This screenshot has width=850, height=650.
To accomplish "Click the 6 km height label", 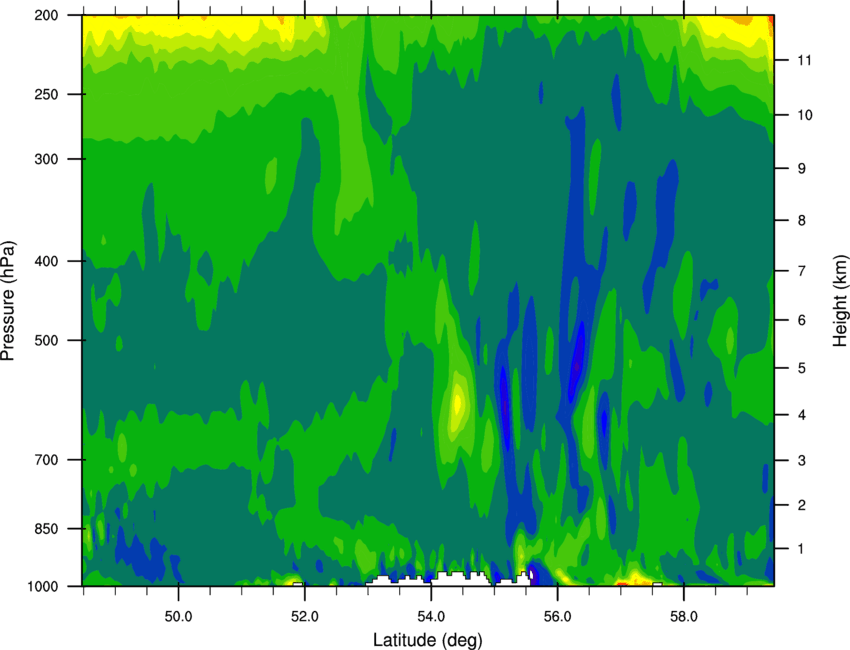I will click(802, 320).
